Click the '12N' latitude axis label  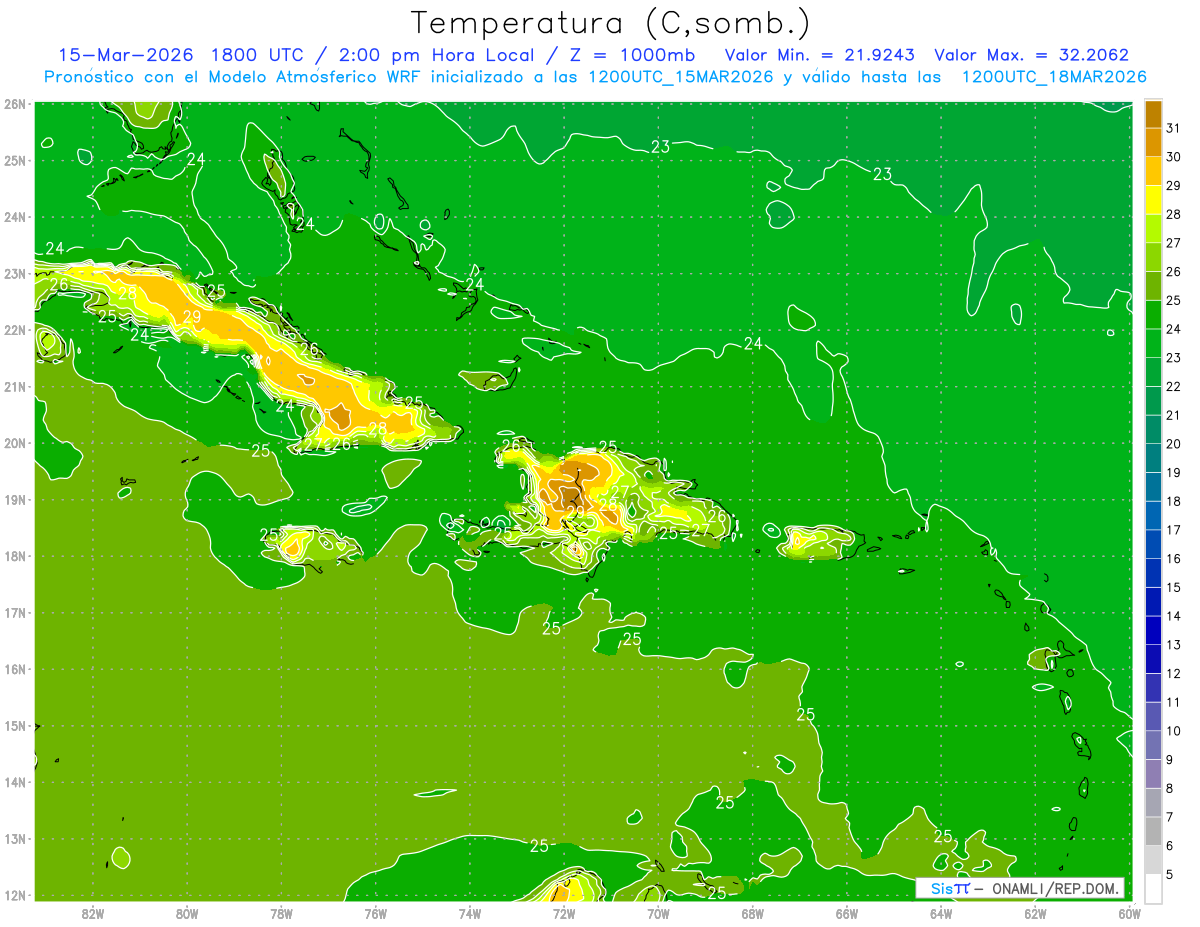(15, 895)
